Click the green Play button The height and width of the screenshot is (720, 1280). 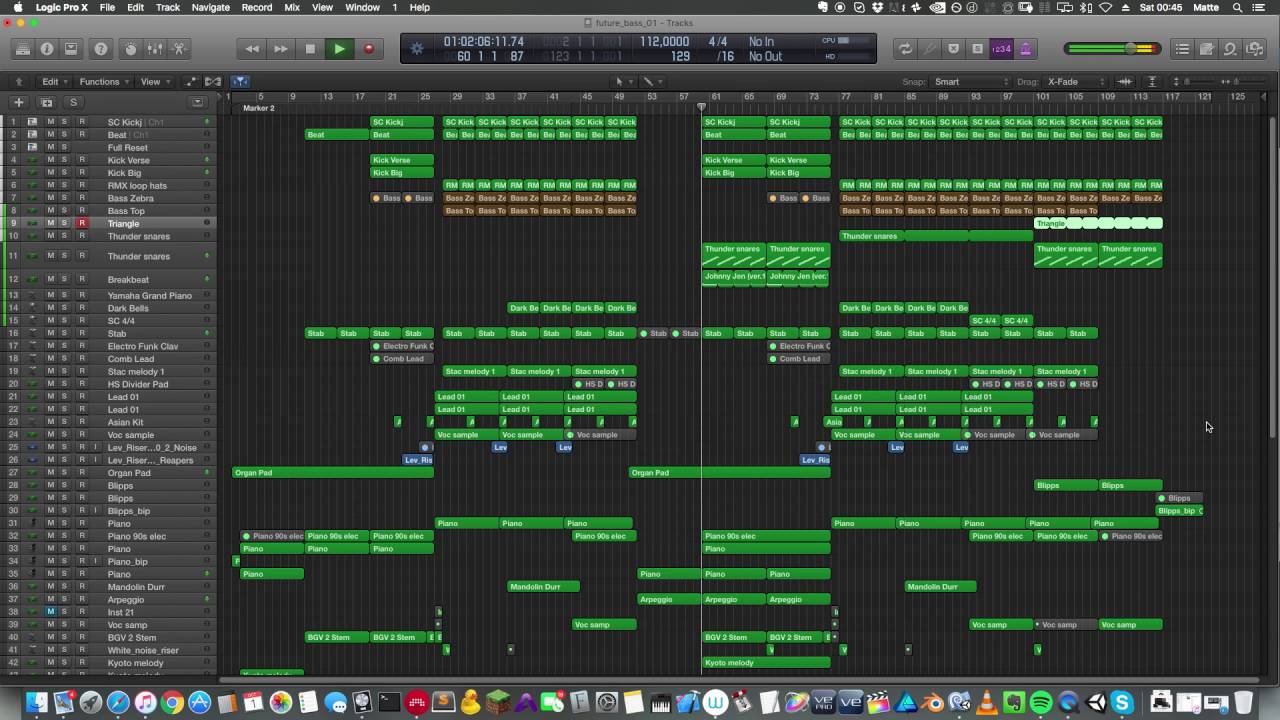coord(339,48)
